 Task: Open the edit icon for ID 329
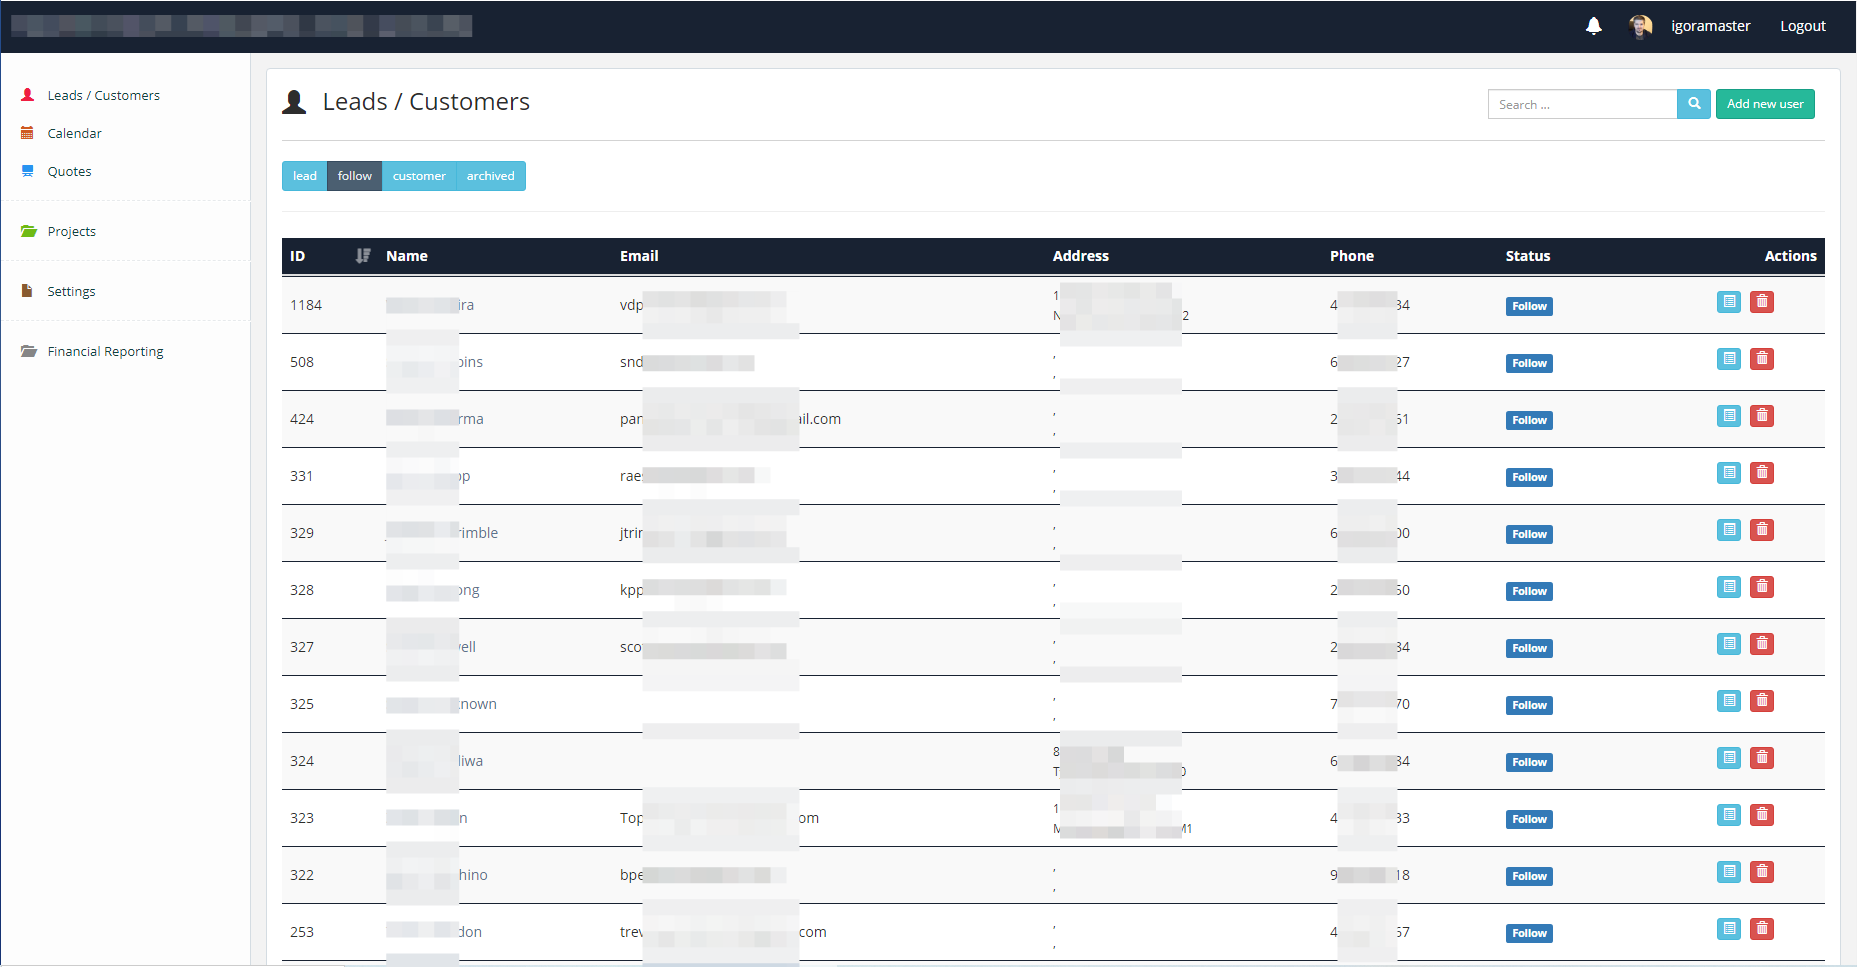1729,530
